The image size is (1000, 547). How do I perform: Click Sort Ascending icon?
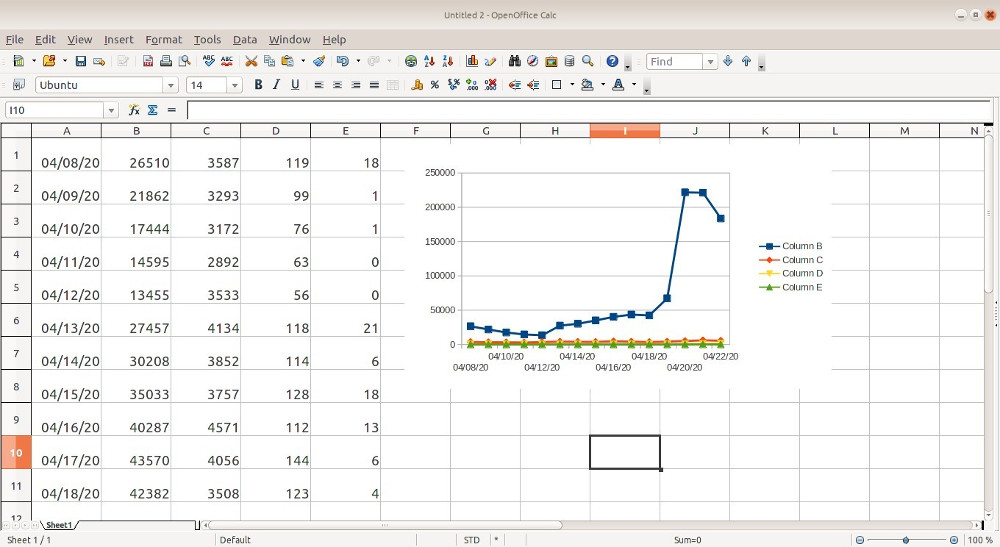tap(428, 61)
